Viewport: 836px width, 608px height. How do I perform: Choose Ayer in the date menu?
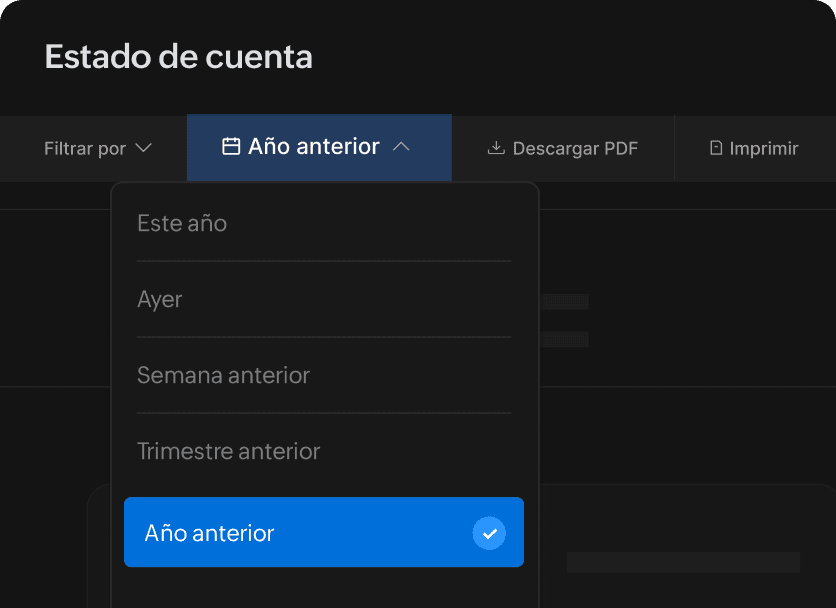324,299
